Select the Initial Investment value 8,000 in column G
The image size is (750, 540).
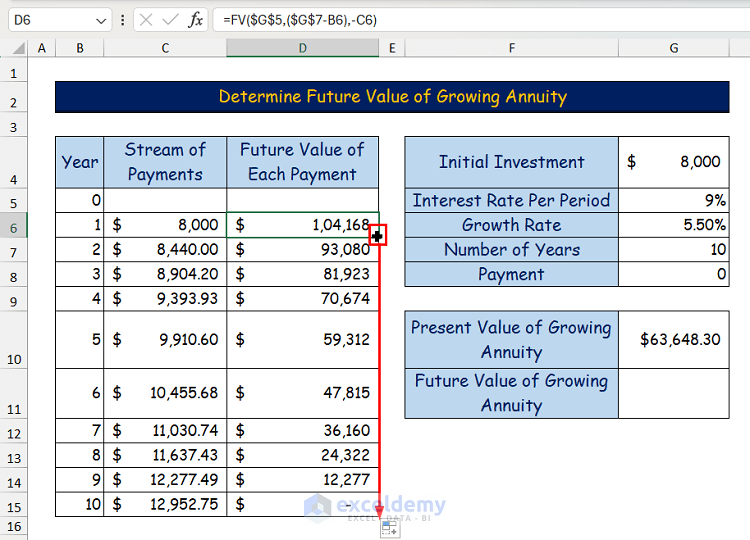[x=674, y=162]
